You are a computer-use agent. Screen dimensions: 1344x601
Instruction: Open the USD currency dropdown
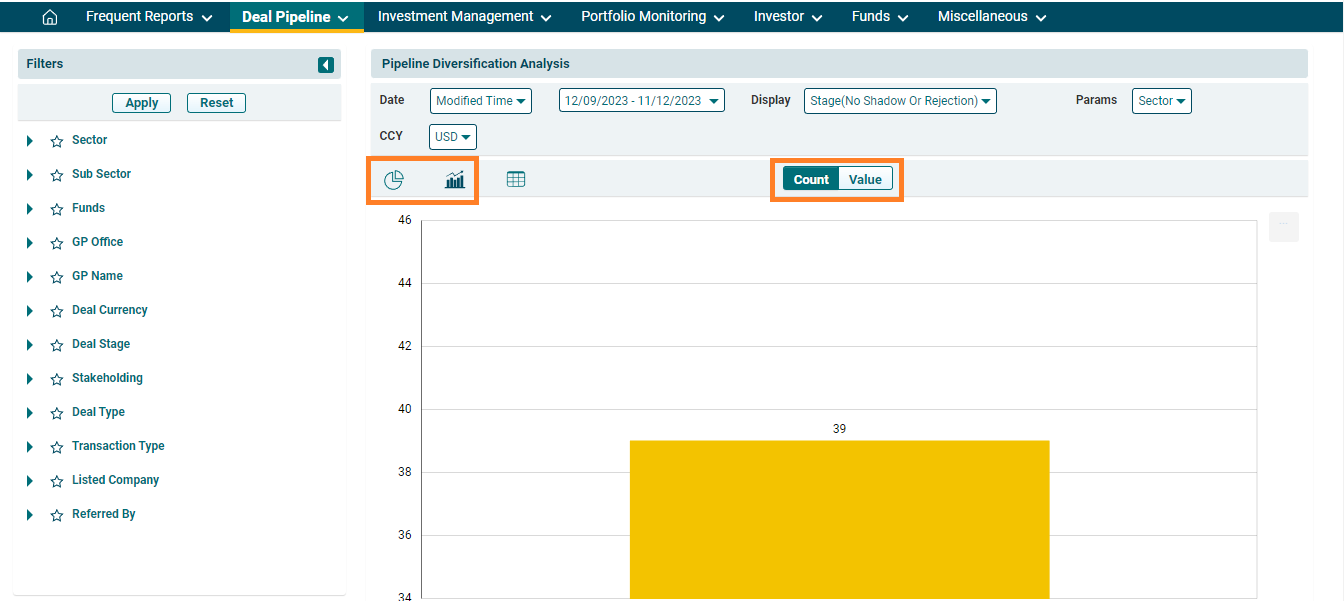pyautogui.click(x=452, y=137)
